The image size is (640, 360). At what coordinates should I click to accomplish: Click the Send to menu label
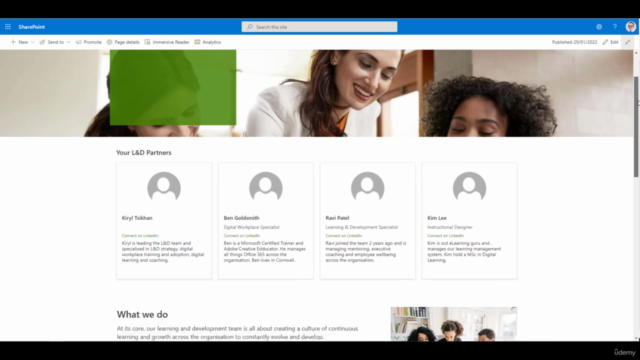56,42
